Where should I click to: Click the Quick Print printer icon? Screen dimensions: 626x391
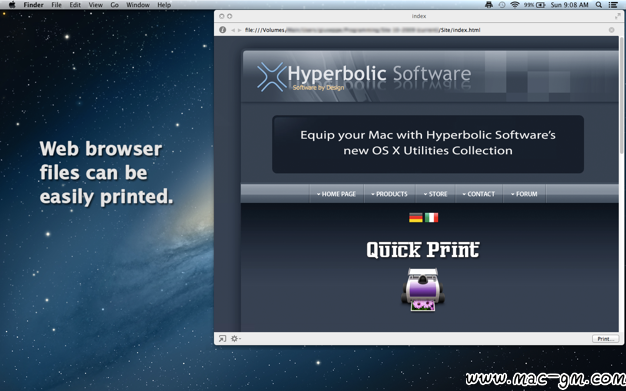[x=423, y=290]
